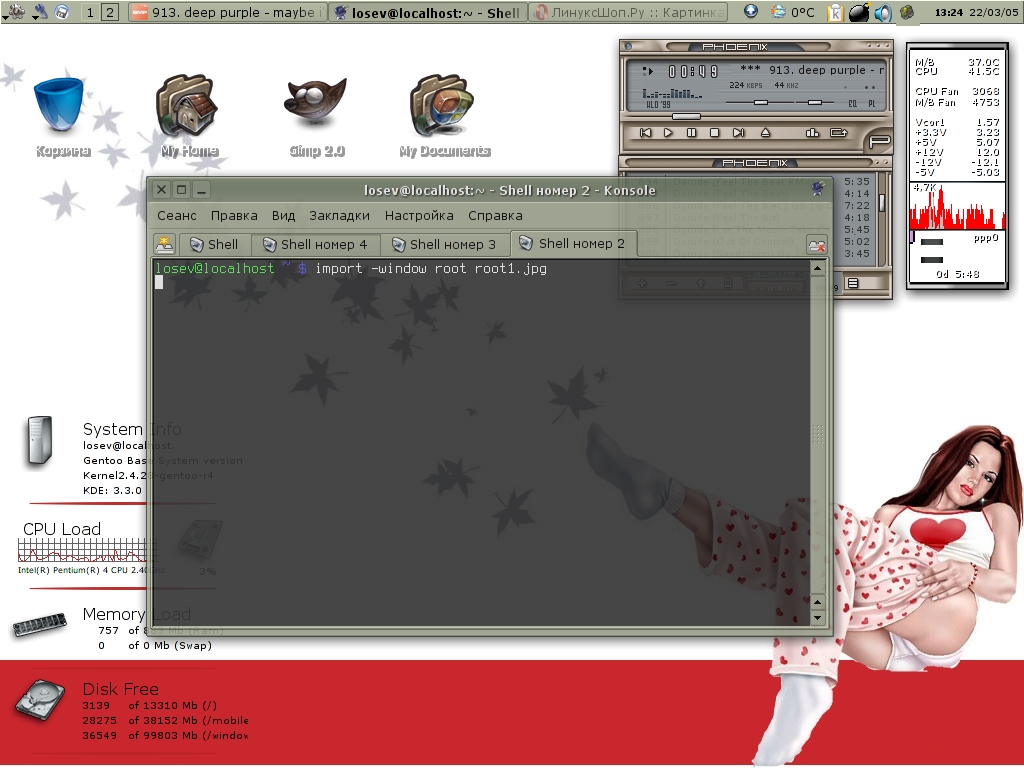
Task: Stop playback in the Phoenix player
Action: tap(714, 133)
